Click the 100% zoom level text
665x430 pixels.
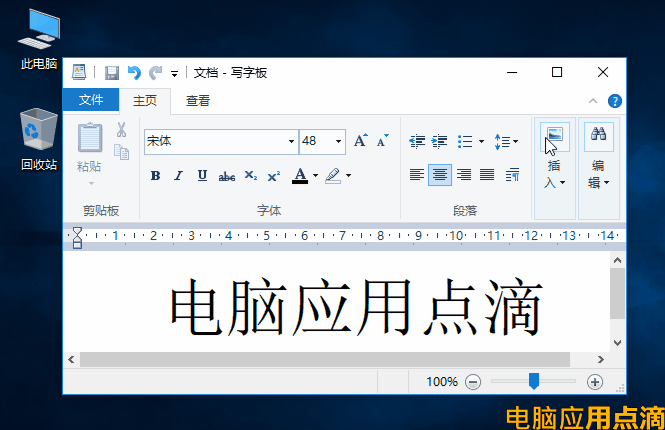442,382
